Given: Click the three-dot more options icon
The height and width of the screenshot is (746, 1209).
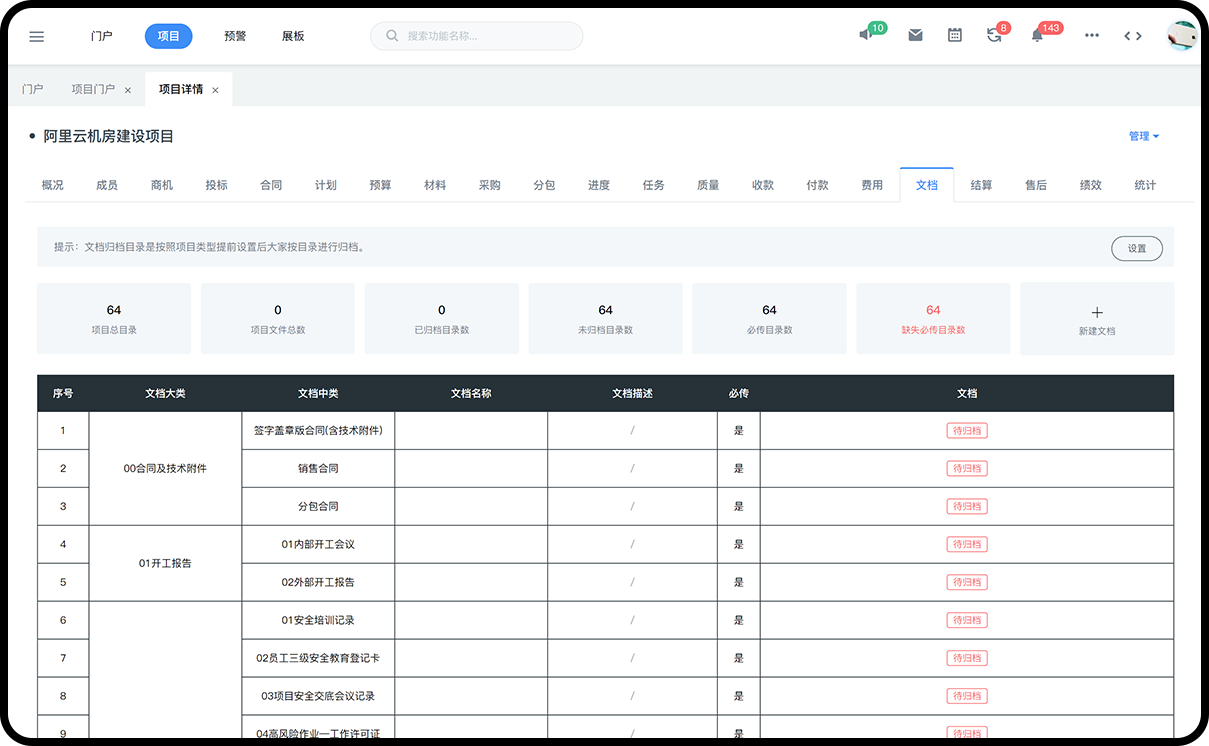Looking at the screenshot, I should click(1092, 35).
